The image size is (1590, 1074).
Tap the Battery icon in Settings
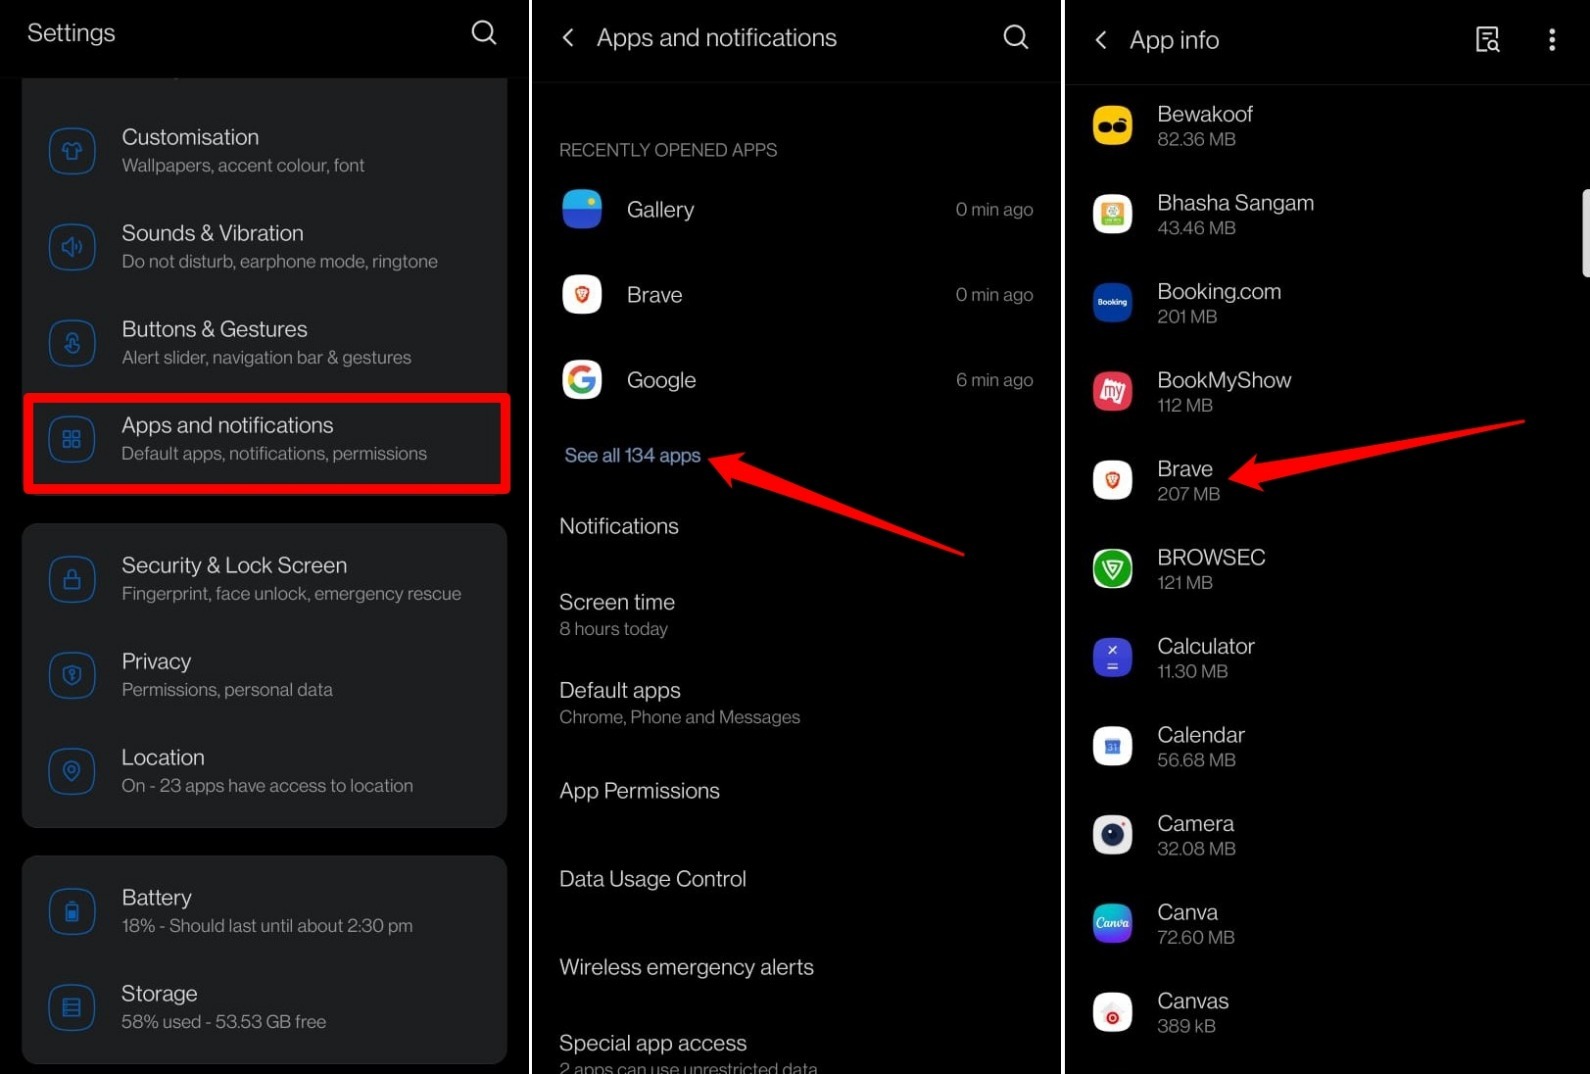coord(72,911)
